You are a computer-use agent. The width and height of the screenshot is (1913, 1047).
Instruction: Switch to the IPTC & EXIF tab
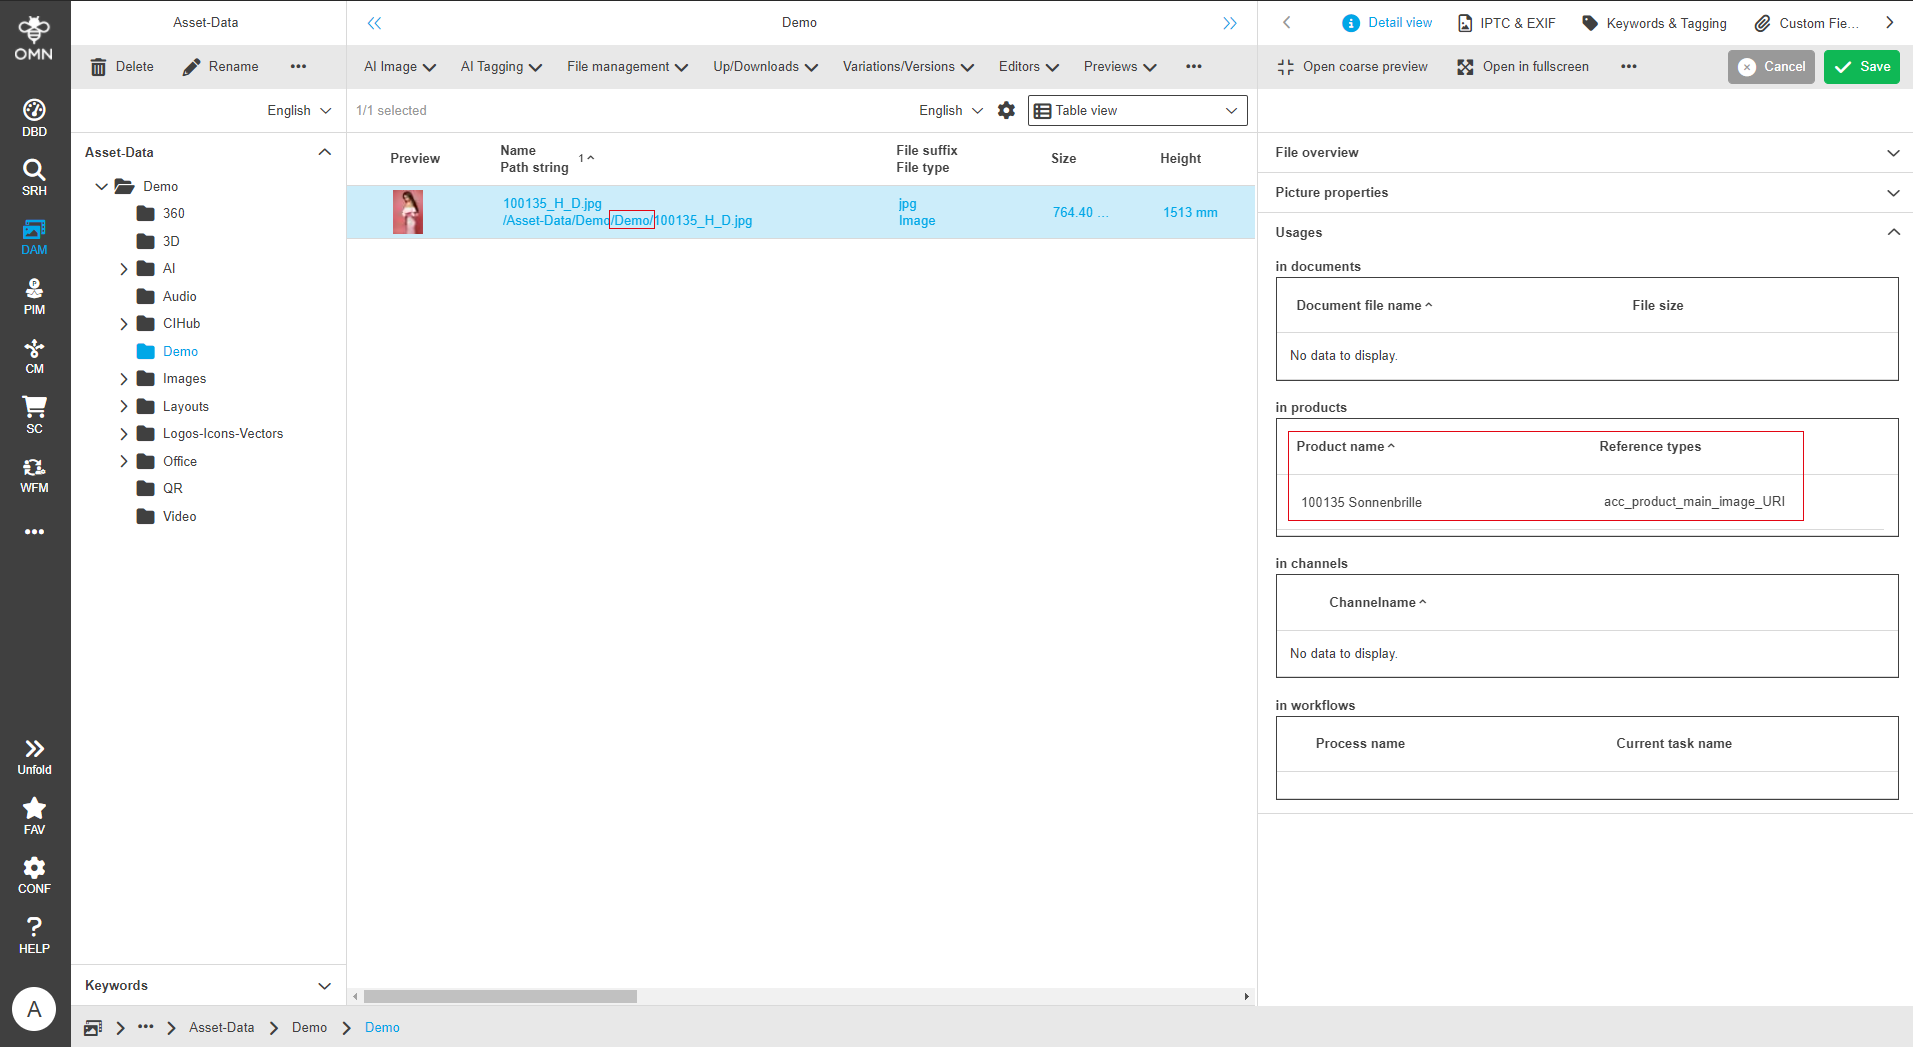[x=1507, y=23]
